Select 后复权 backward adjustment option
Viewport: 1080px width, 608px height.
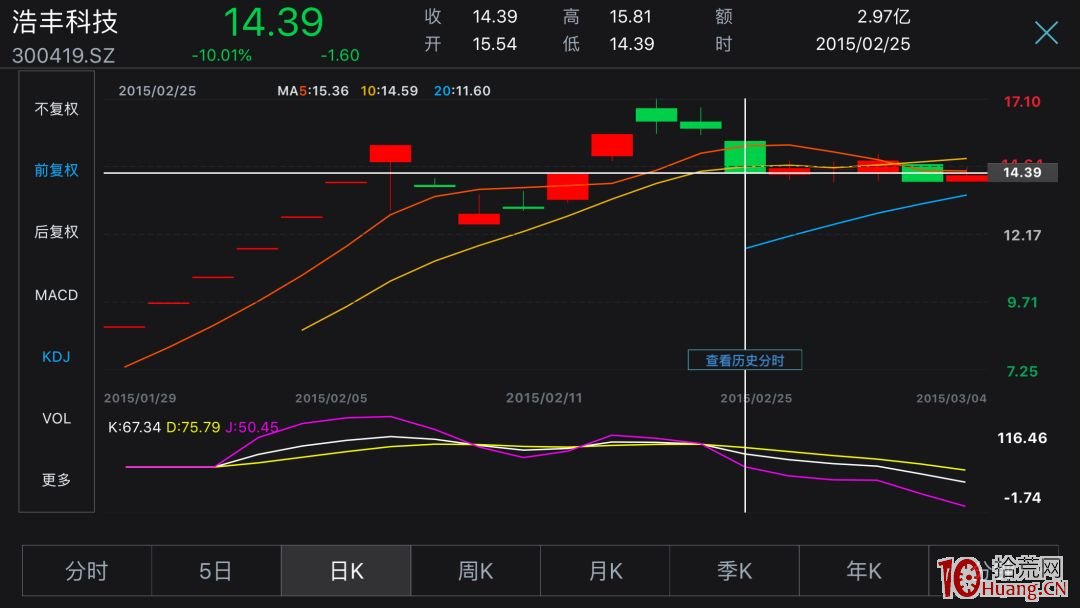coord(56,232)
